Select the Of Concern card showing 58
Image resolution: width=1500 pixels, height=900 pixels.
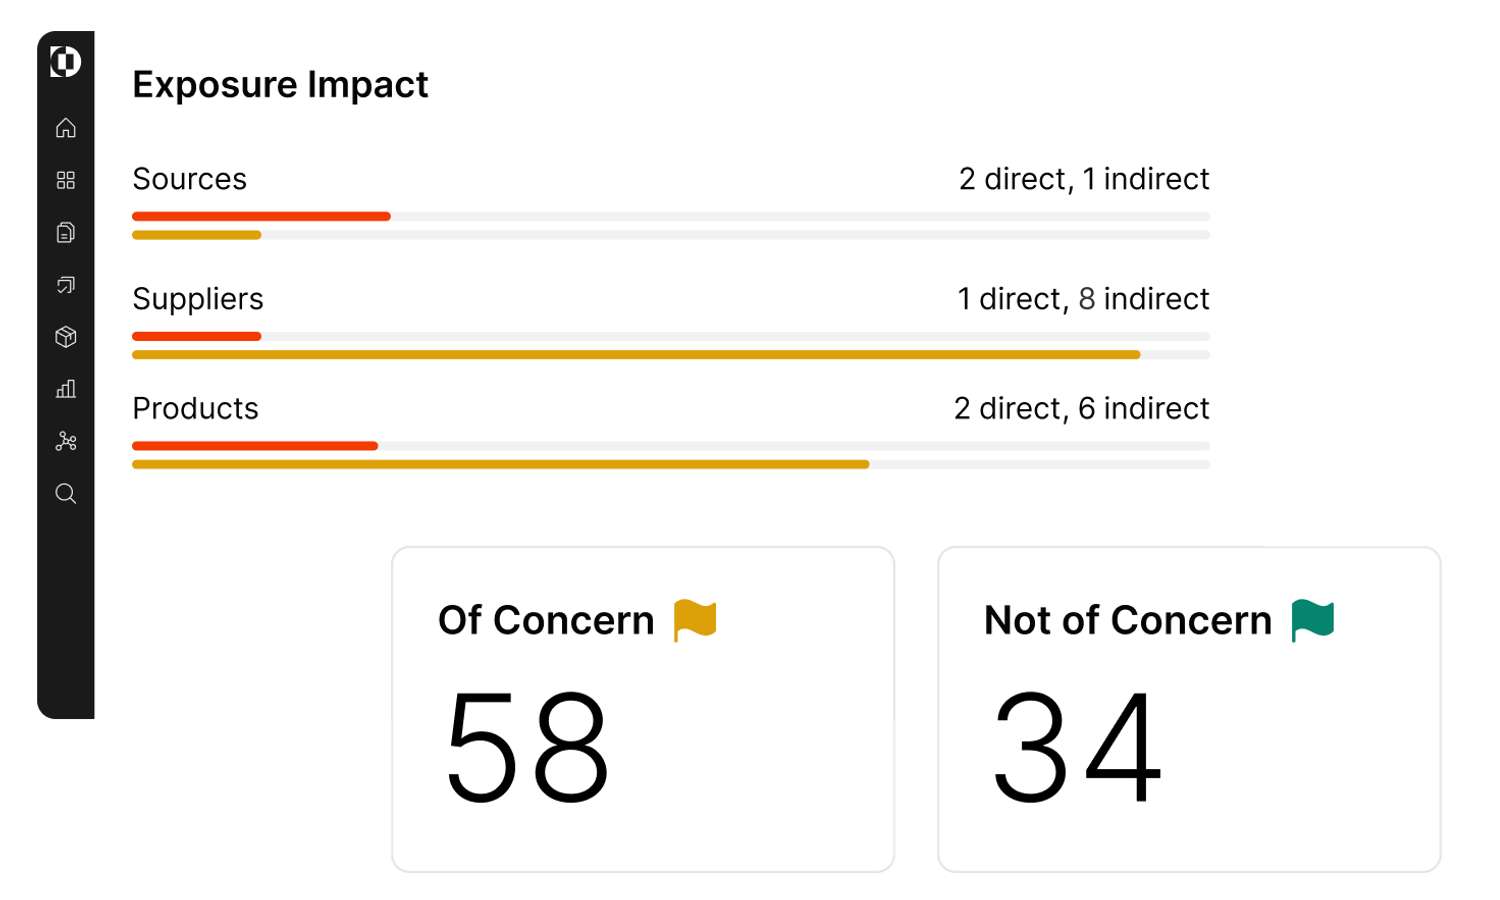[x=643, y=708]
